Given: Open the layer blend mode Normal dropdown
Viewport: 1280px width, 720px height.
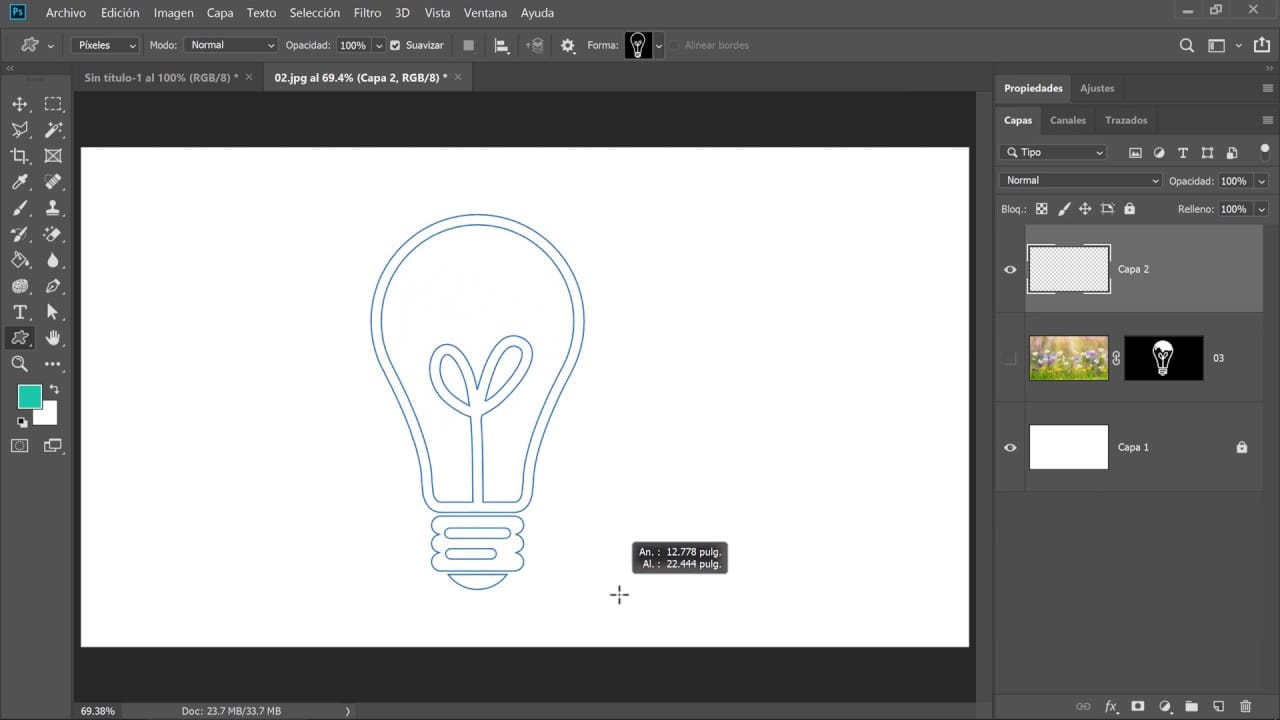Looking at the screenshot, I should tap(1081, 181).
